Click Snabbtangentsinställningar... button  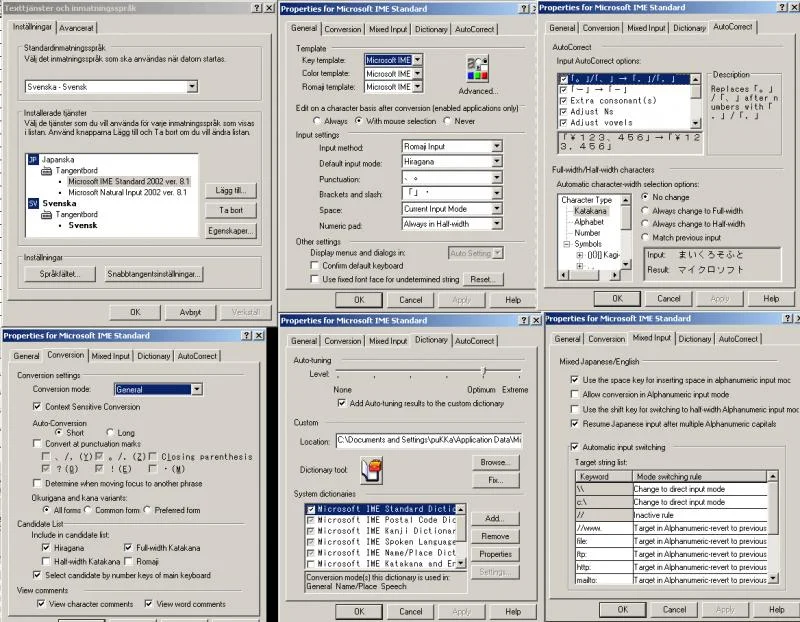click(154, 274)
